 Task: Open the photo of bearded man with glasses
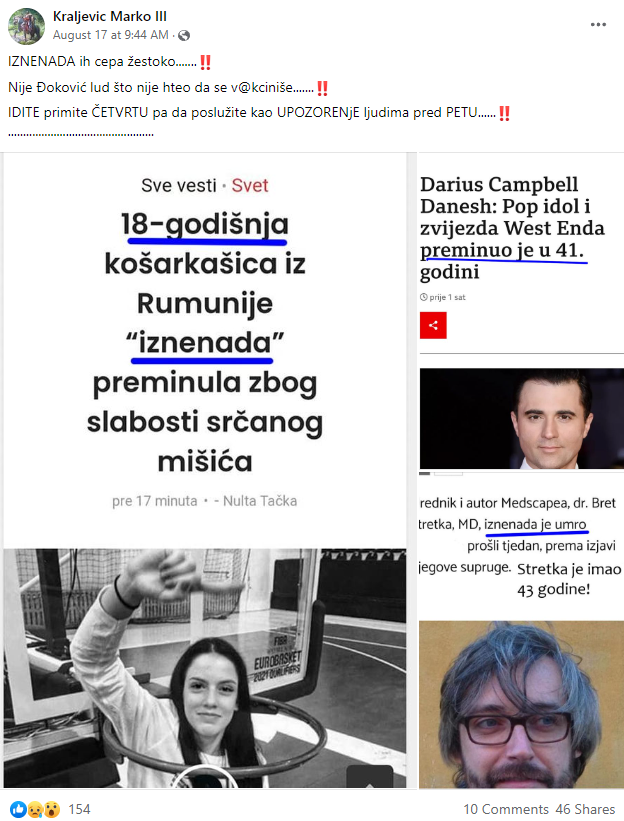[521, 704]
